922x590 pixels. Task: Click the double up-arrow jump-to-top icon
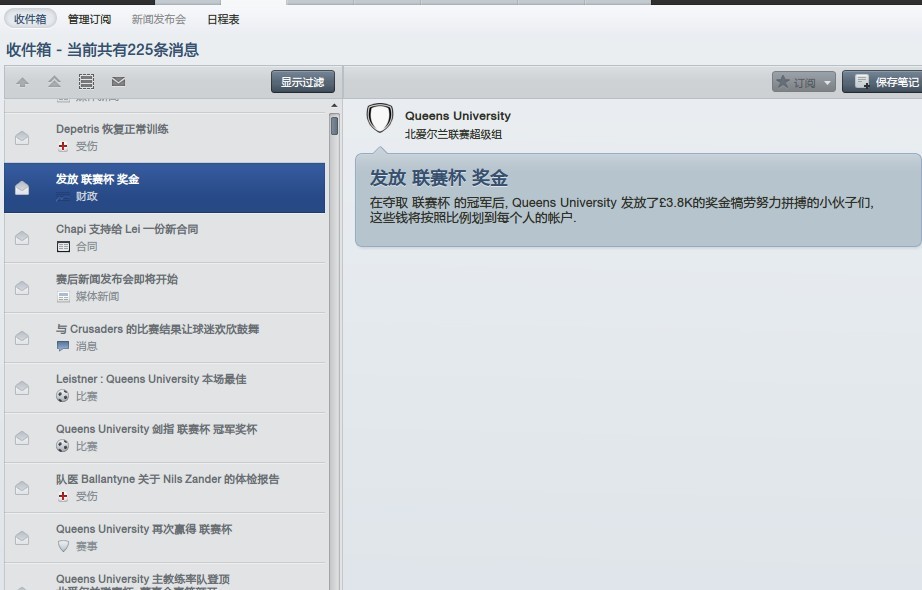click(54, 82)
